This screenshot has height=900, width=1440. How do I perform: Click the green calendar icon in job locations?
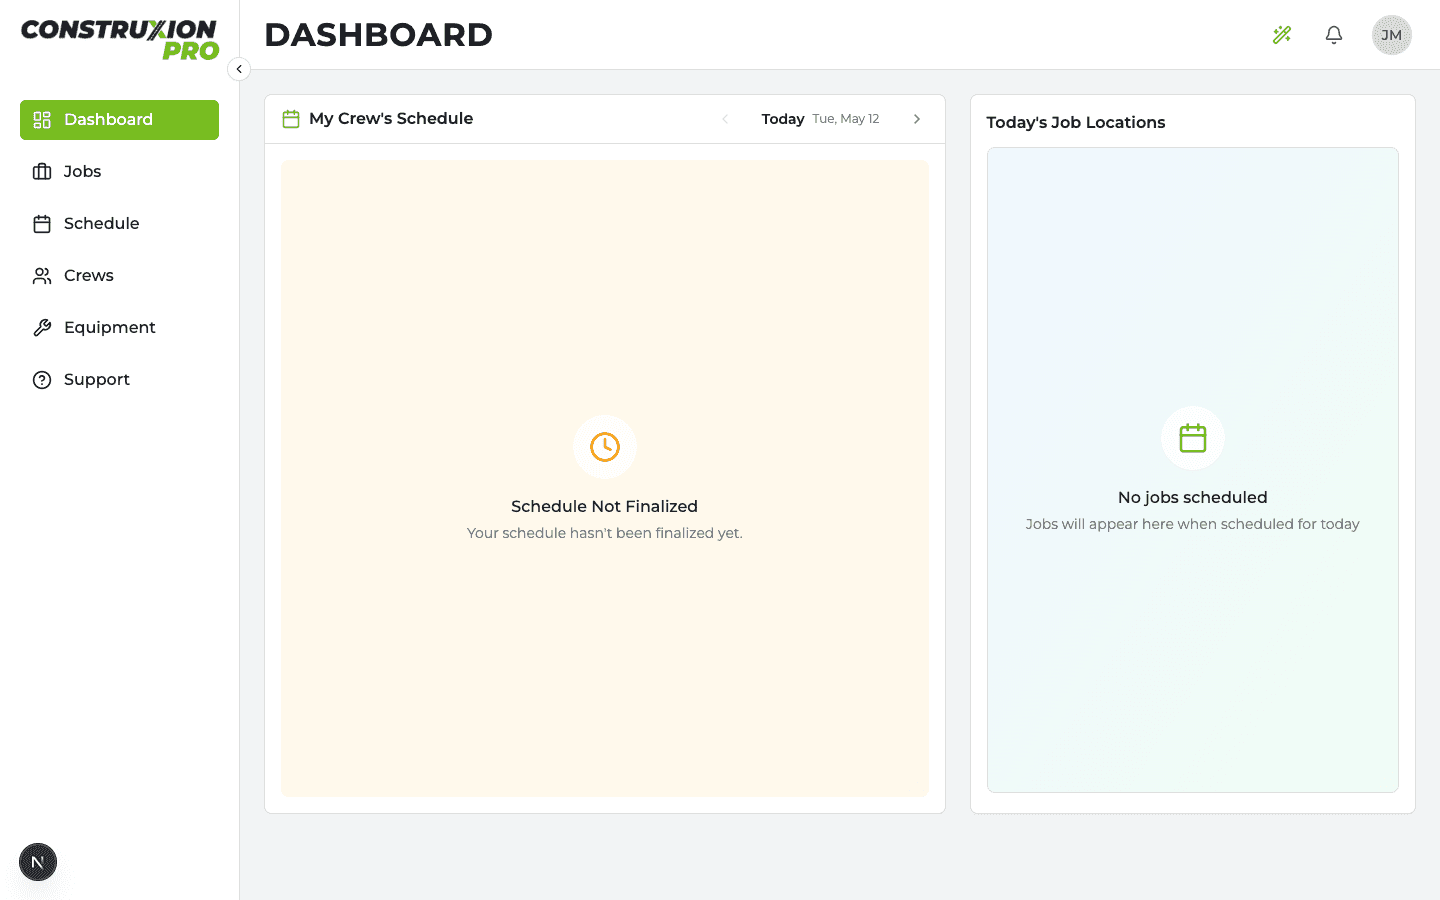[1193, 438]
